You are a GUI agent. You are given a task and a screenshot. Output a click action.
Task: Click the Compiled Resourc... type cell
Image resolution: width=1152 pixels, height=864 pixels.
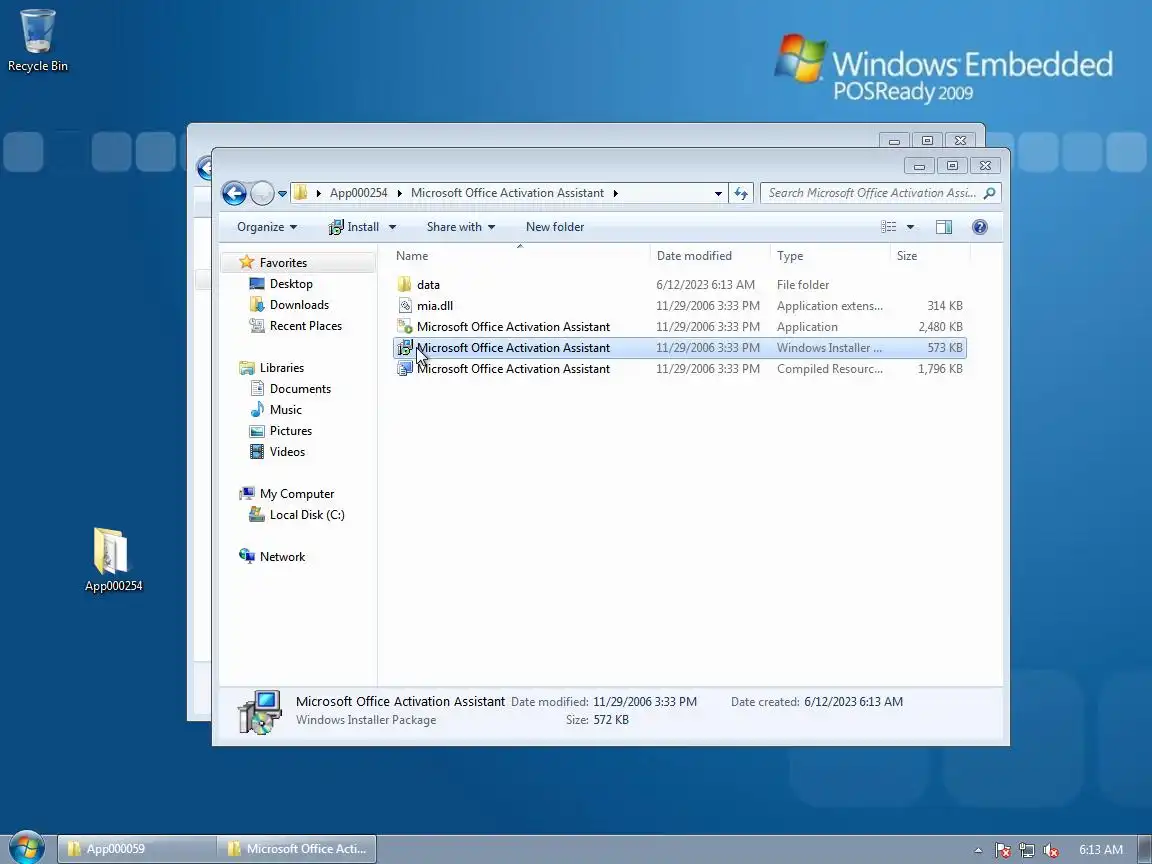point(829,369)
